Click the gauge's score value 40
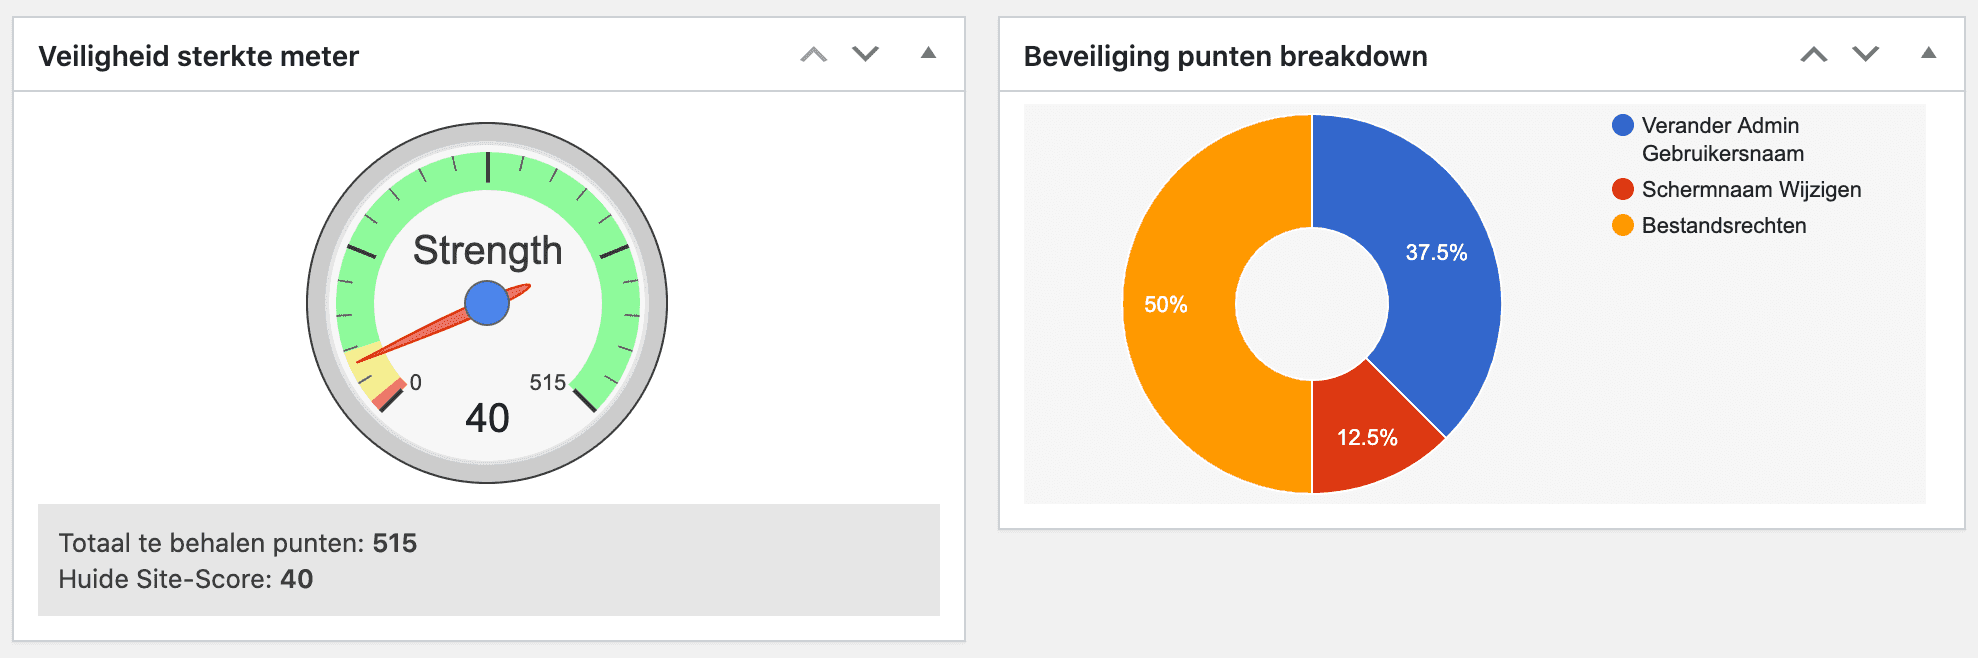1978x658 pixels. click(x=487, y=418)
